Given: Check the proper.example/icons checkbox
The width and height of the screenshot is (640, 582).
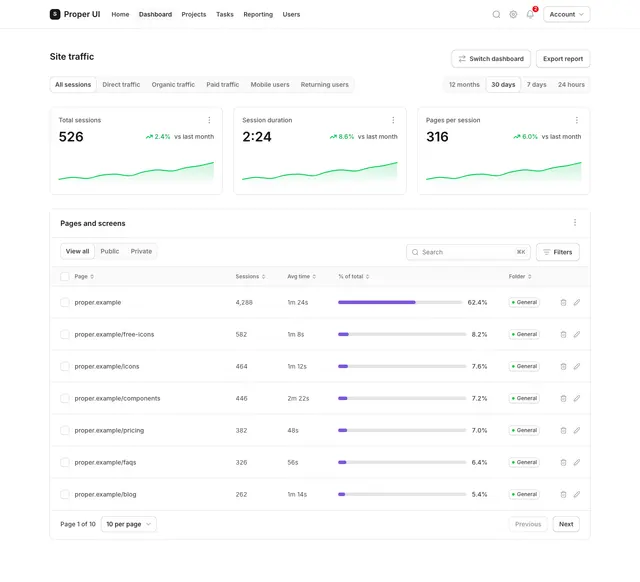Looking at the screenshot, I should coord(64,367).
